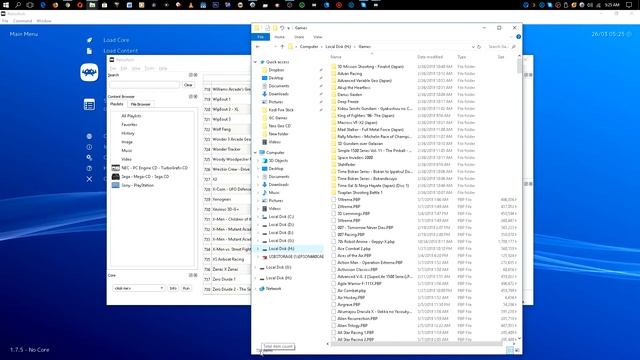
Task: Click the RetroArch playlist search field
Action: 144,85
